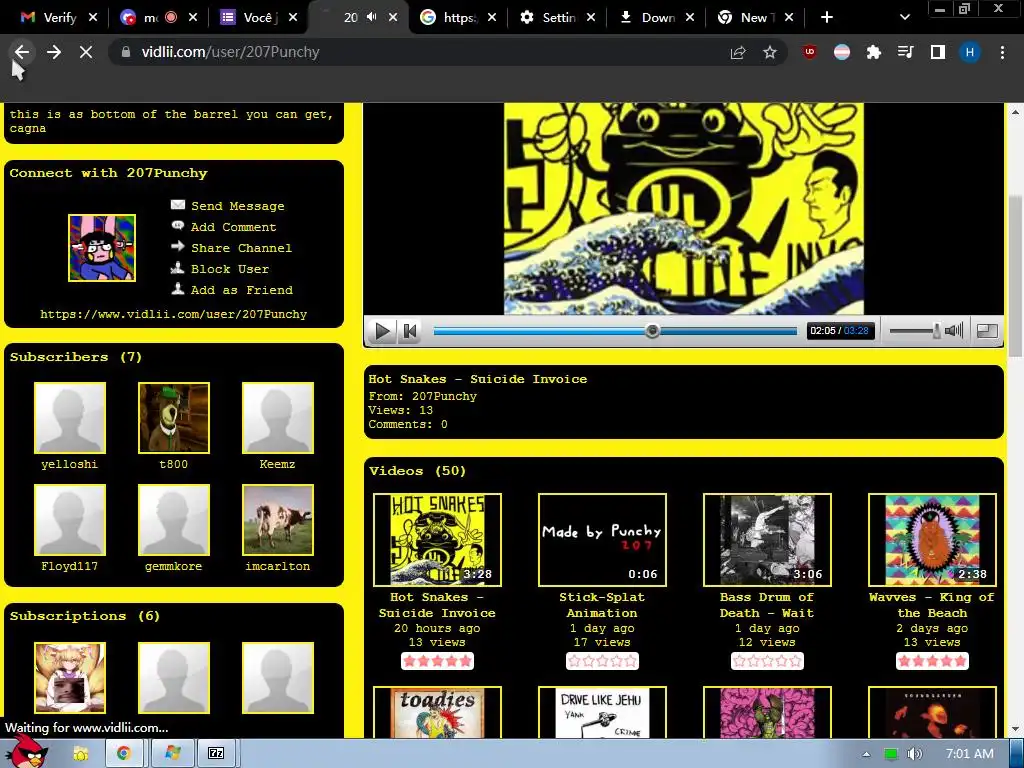Open the profile H avatar
Viewport: 1024px width, 768px height.
(x=970, y=52)
